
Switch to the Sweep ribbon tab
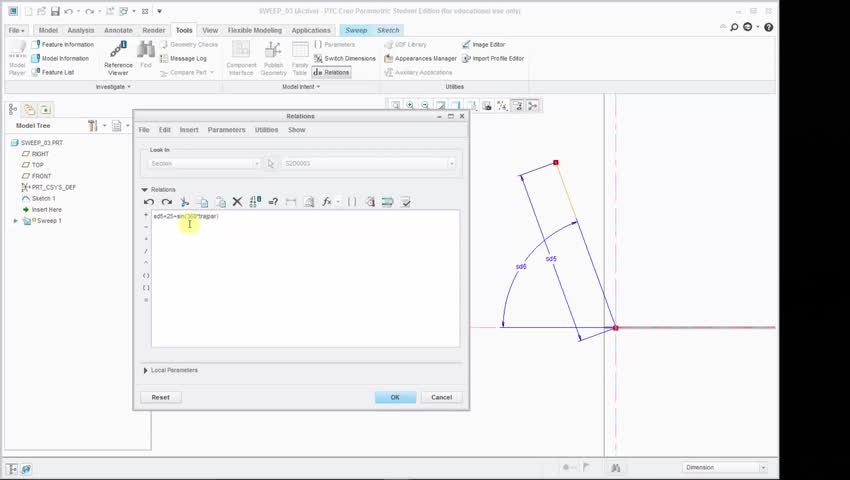(356, 30)
